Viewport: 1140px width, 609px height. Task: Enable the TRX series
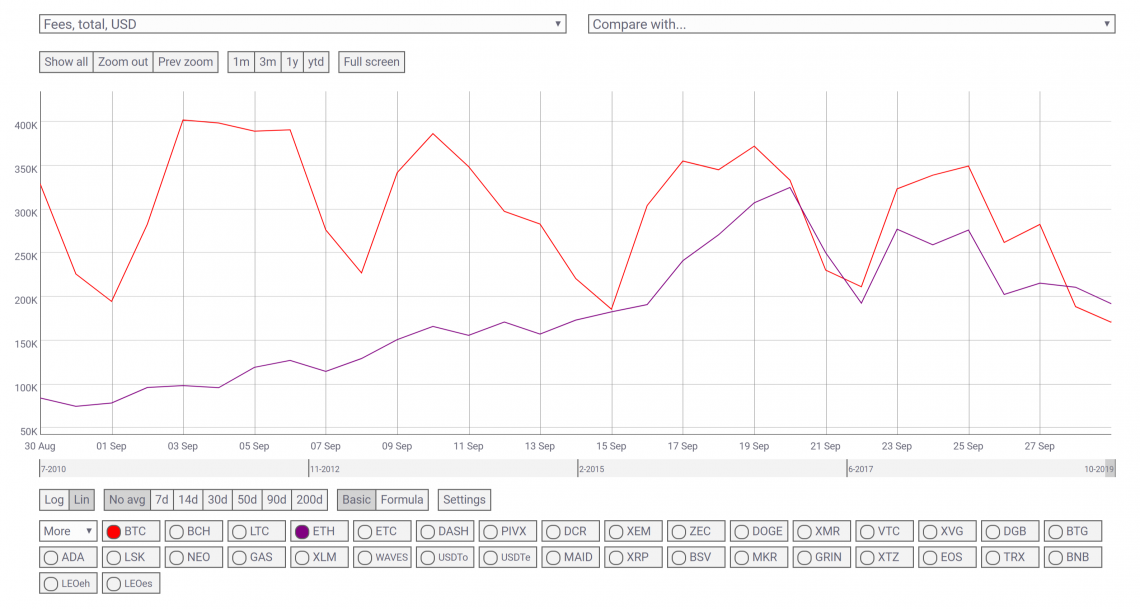click(x=1010, y=557)
